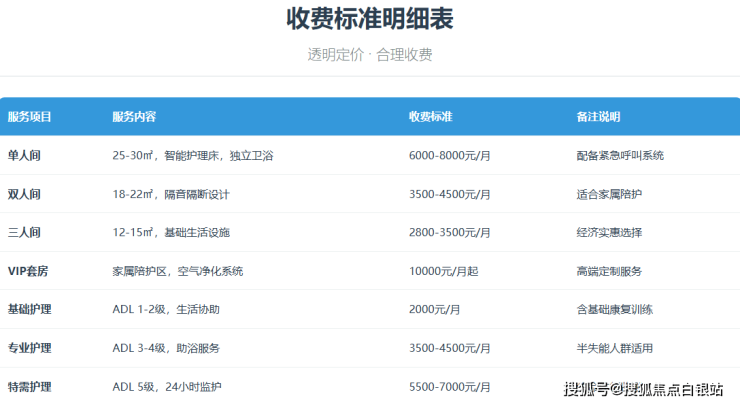Select the 10000元/月起 price cell
740x405 pixels.
coord(444,271)
